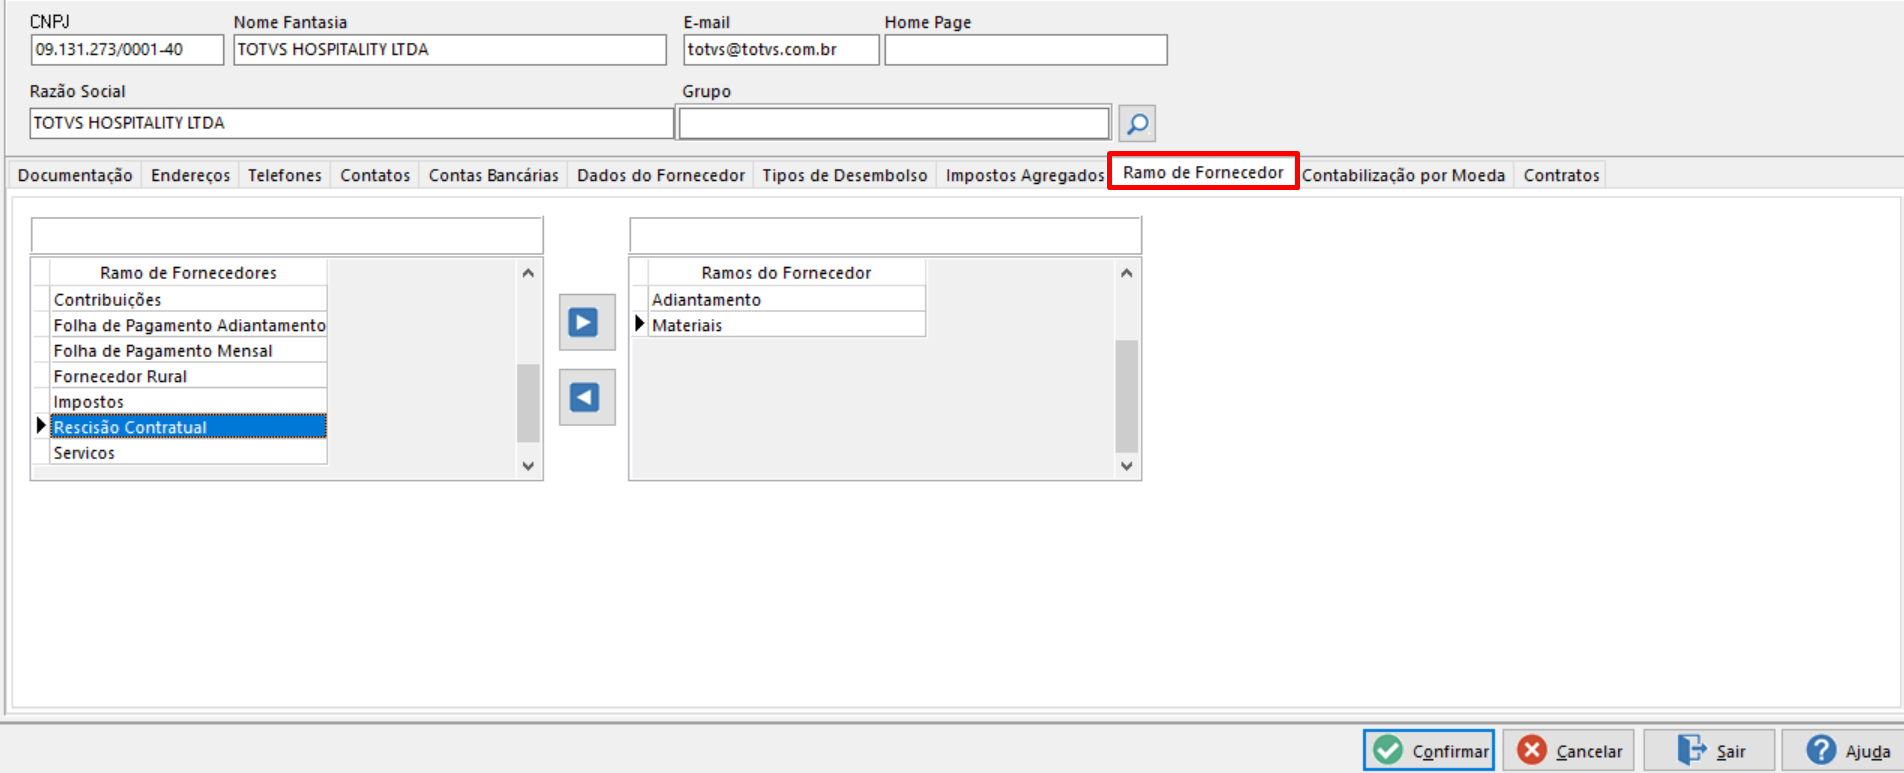The height and width of the screenshot is (773, 1904).
Task: Select Folha de Pagamento Adiantamento row
Action: click(188, 325)
